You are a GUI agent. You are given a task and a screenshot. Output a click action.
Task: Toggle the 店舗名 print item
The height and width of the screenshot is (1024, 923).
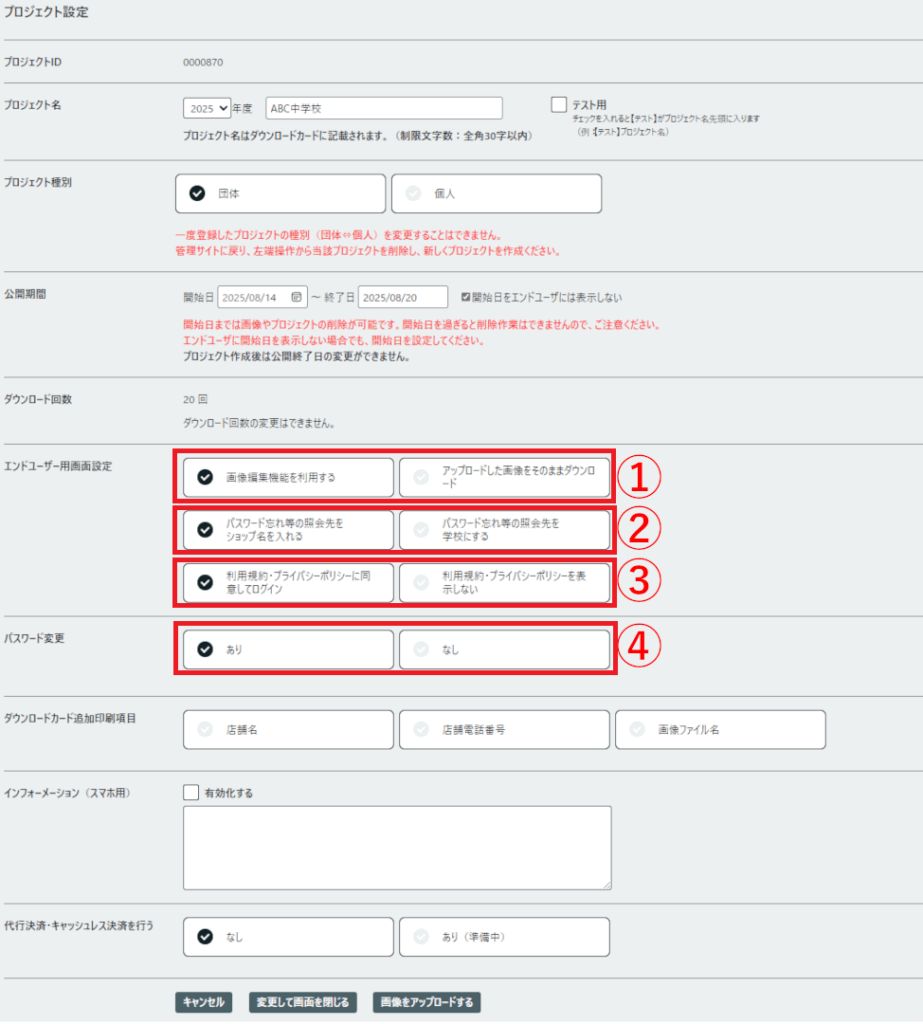point(289,730)
